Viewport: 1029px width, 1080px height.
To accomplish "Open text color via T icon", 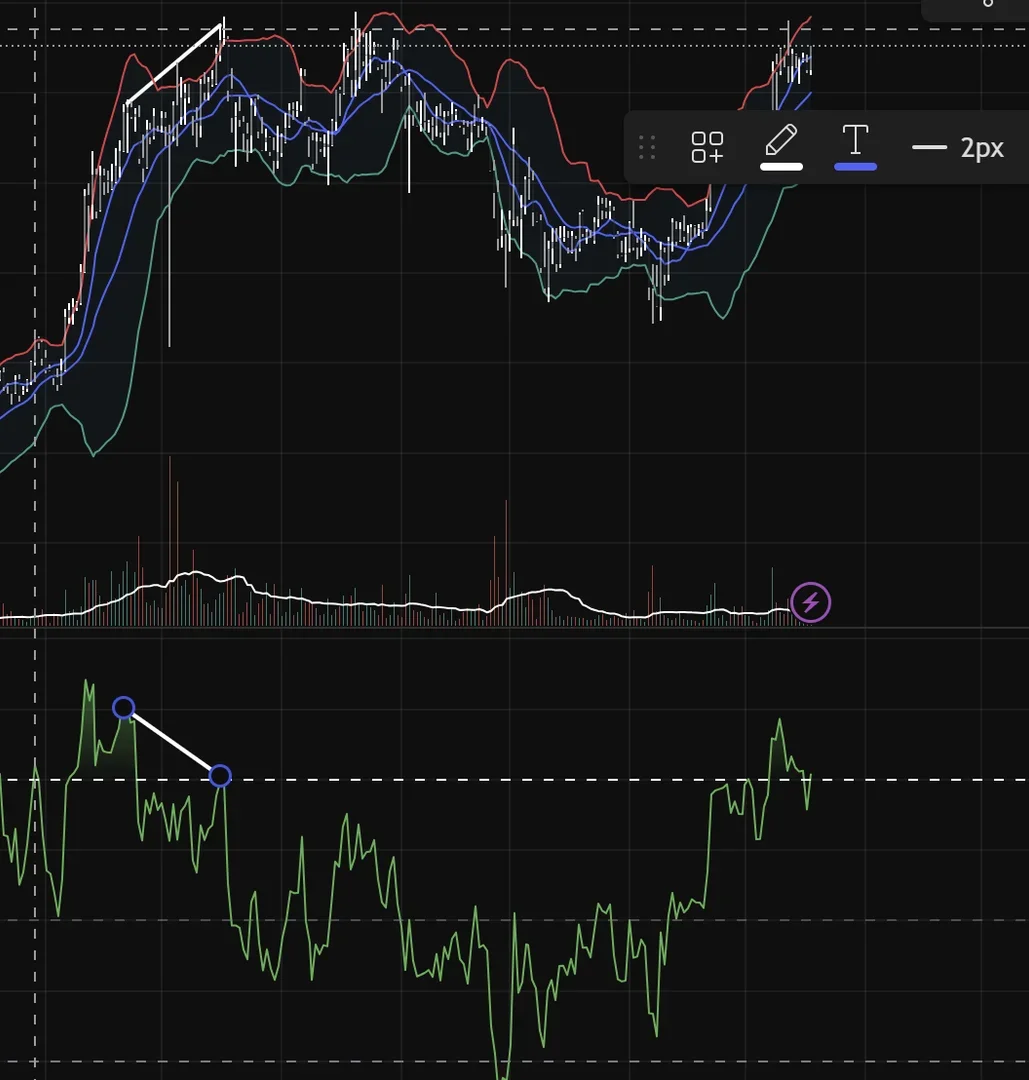I will point(855,140).
